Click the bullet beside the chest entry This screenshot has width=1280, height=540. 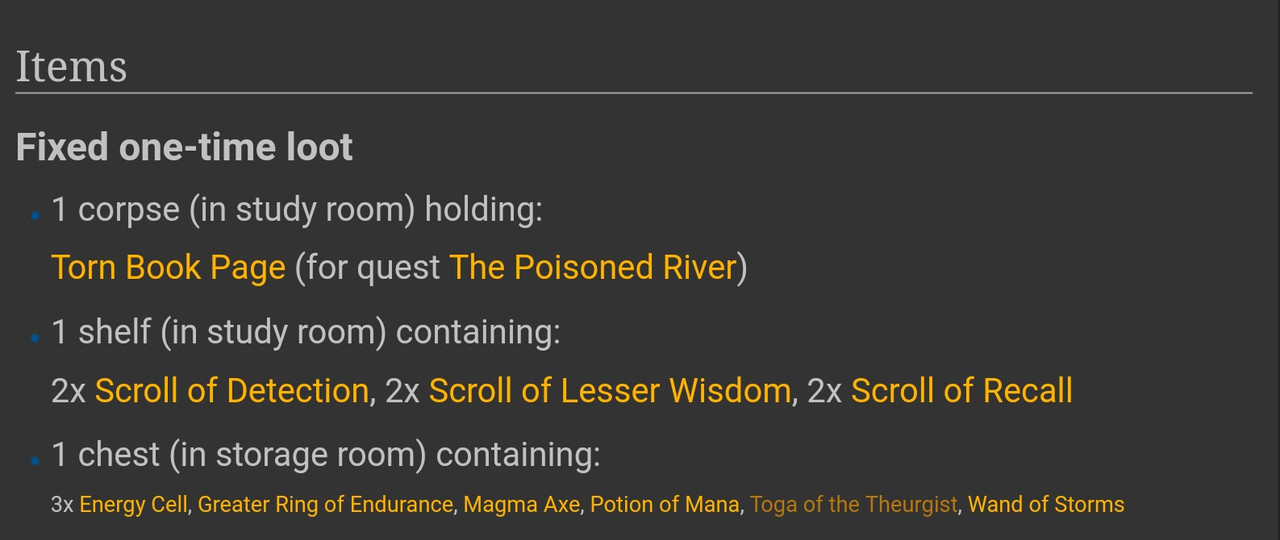point(35,461)
